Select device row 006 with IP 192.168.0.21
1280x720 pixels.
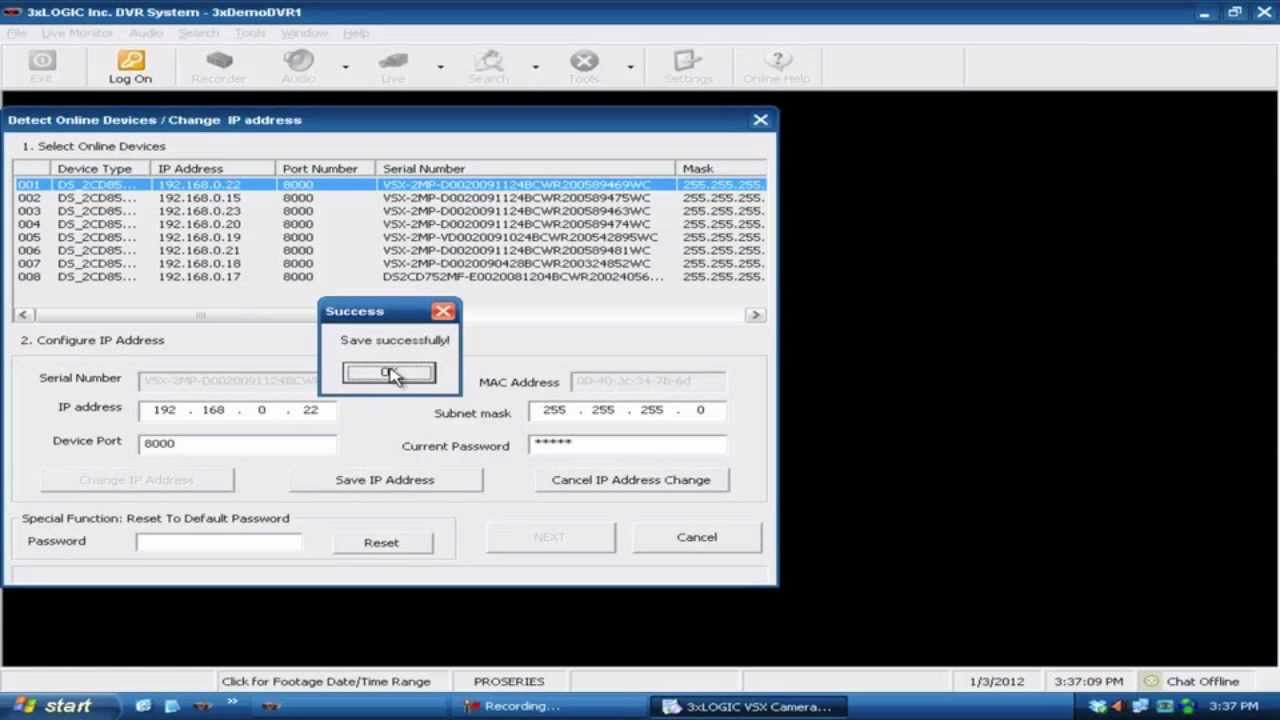[390, 250]
